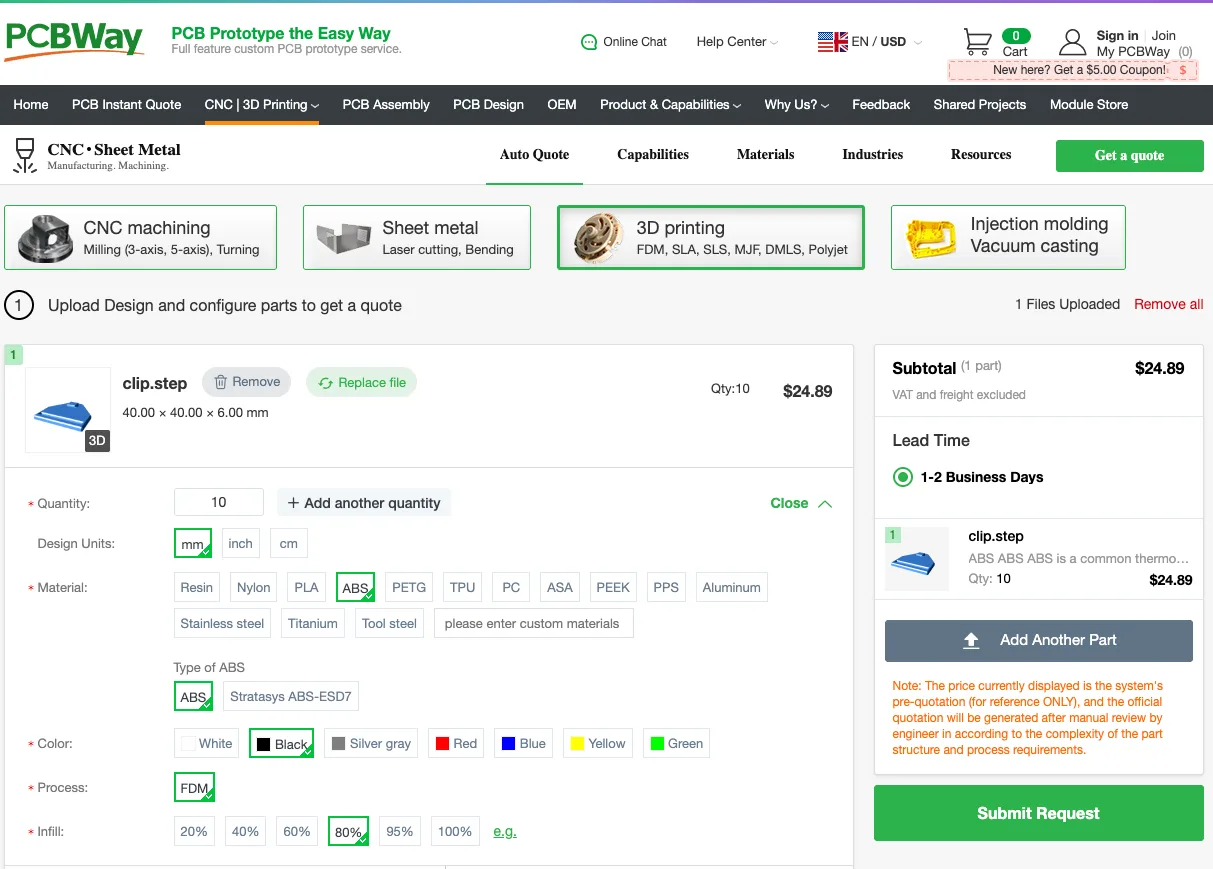Select the mm design unit
The width and height of the screenshot is (1213, 869).
click(193, 543)
